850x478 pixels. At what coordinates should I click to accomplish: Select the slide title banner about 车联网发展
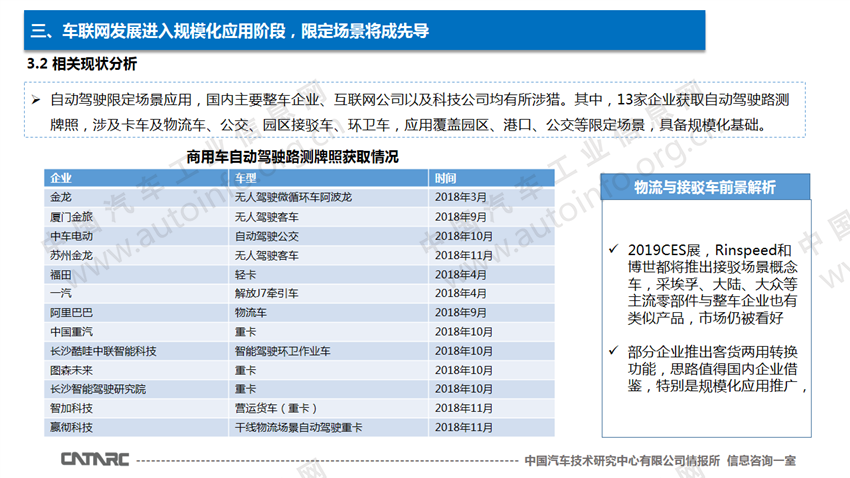[x=364, y=30]
